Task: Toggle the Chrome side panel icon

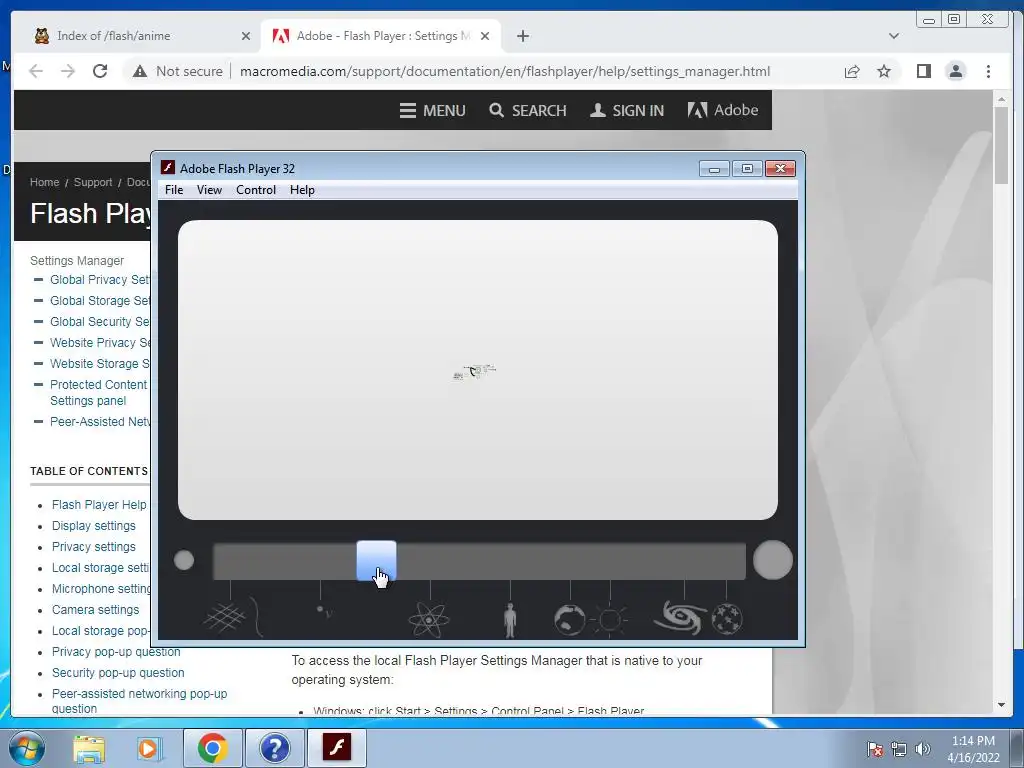Action: pos(923,71)
